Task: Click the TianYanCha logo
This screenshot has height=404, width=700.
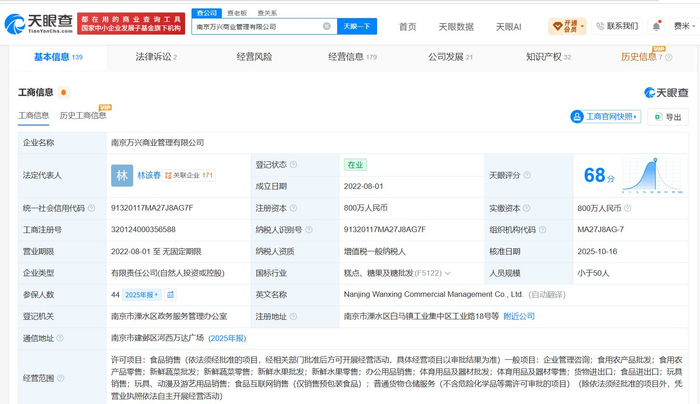Action: [x=39, y=24]
